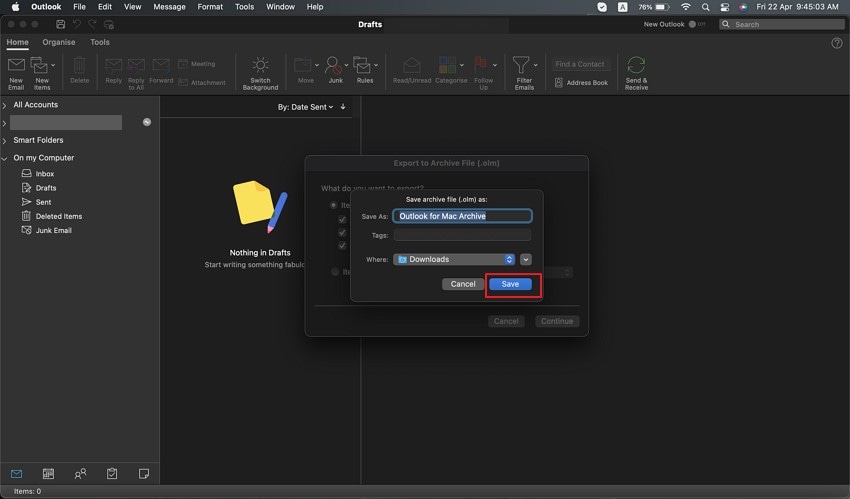Click the New Items icon
Screen dimensions: 850x499
click(39, 65)
